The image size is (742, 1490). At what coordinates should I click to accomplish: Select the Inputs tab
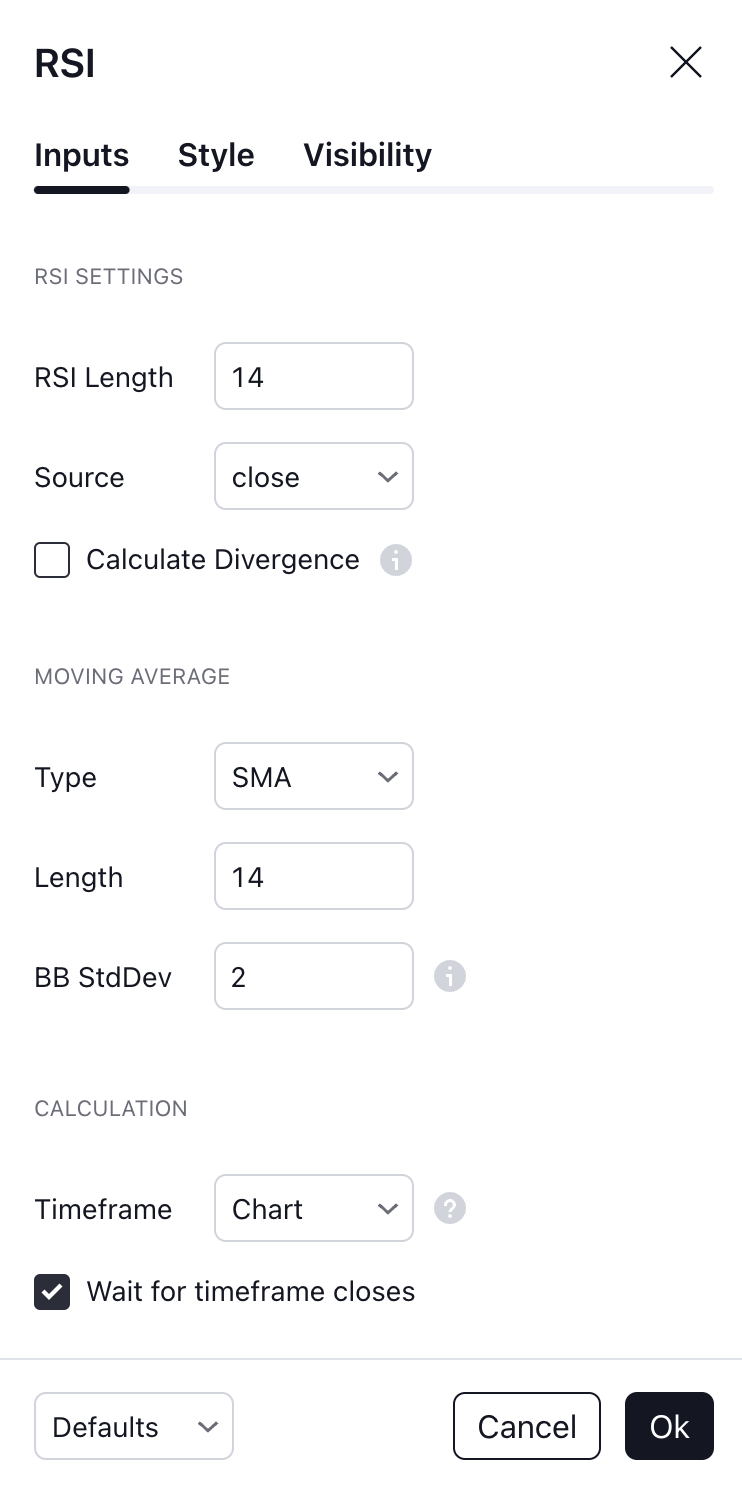click(82, 155)
